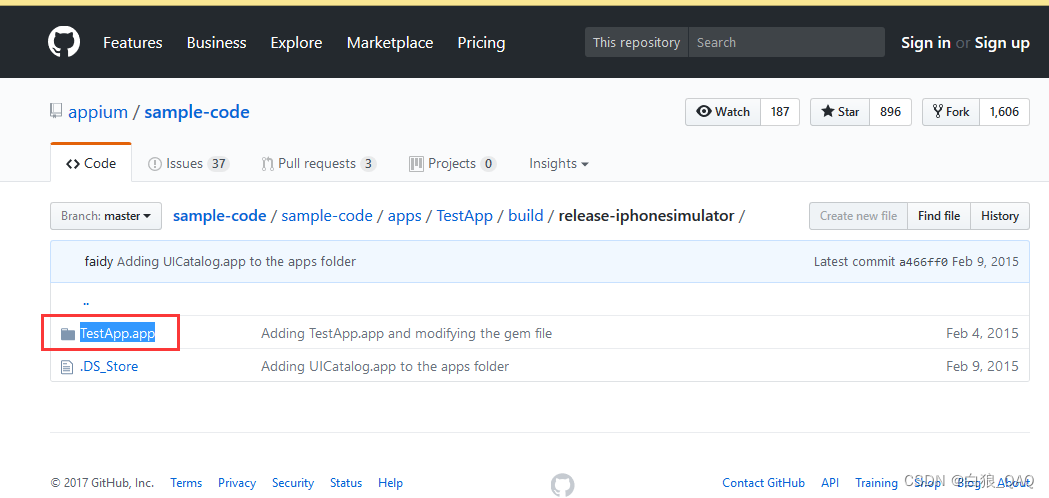This screenshot has height=498, width=1049.
Task: View the 896 stargazers count
Action: coord(890,112)
